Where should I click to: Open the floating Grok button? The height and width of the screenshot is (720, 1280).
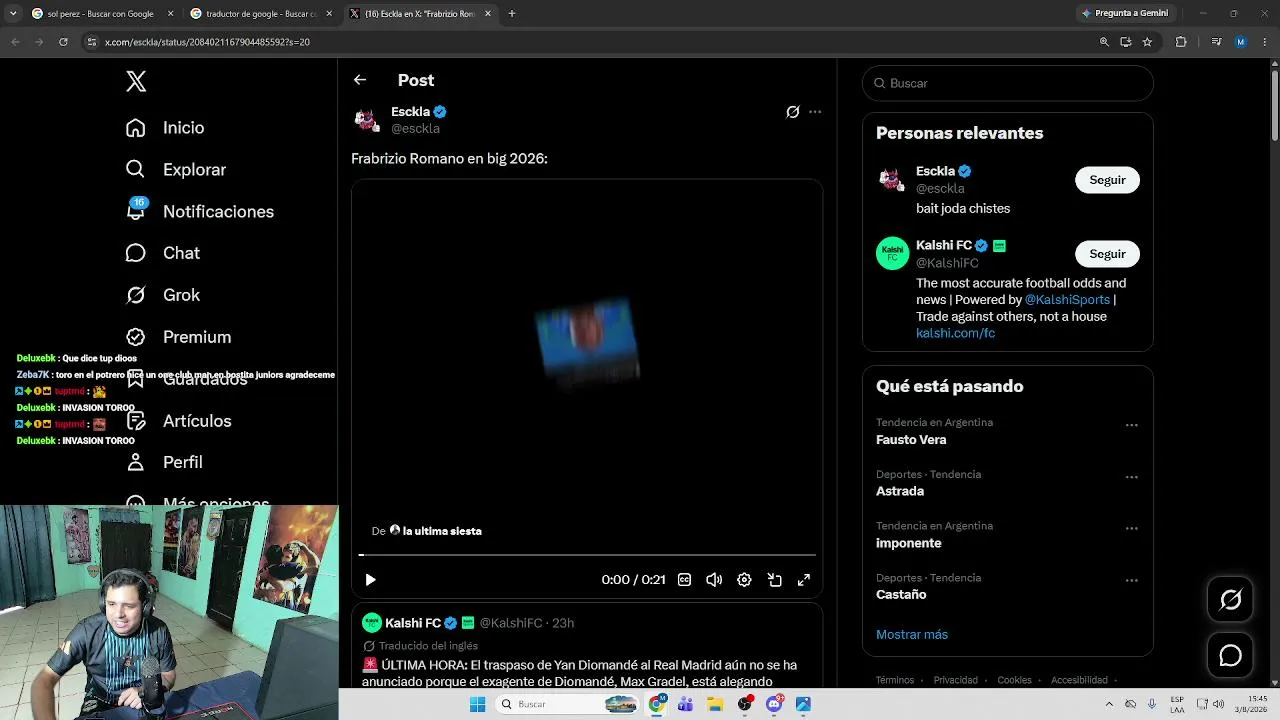pyautogui.click(x=1230, y=599)
